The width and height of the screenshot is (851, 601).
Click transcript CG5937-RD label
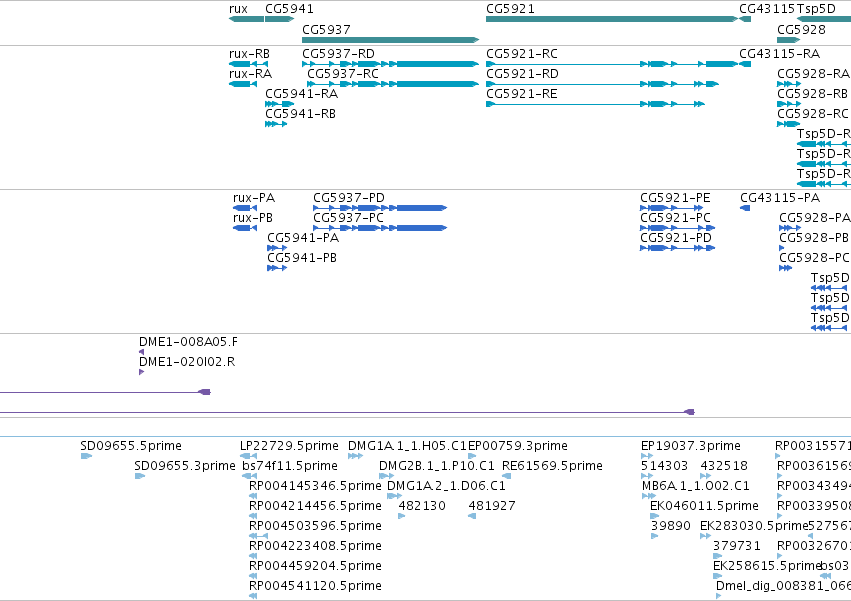(339, 54)
